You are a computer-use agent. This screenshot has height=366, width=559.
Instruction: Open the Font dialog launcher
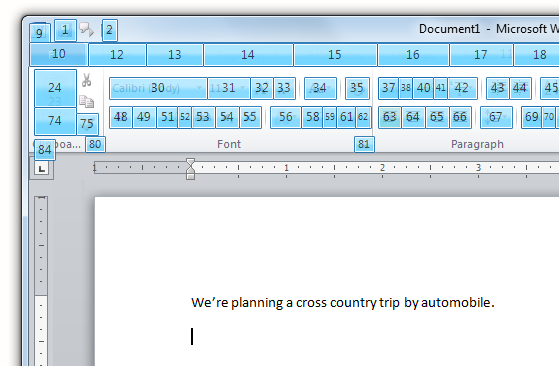tap(364, 144)
